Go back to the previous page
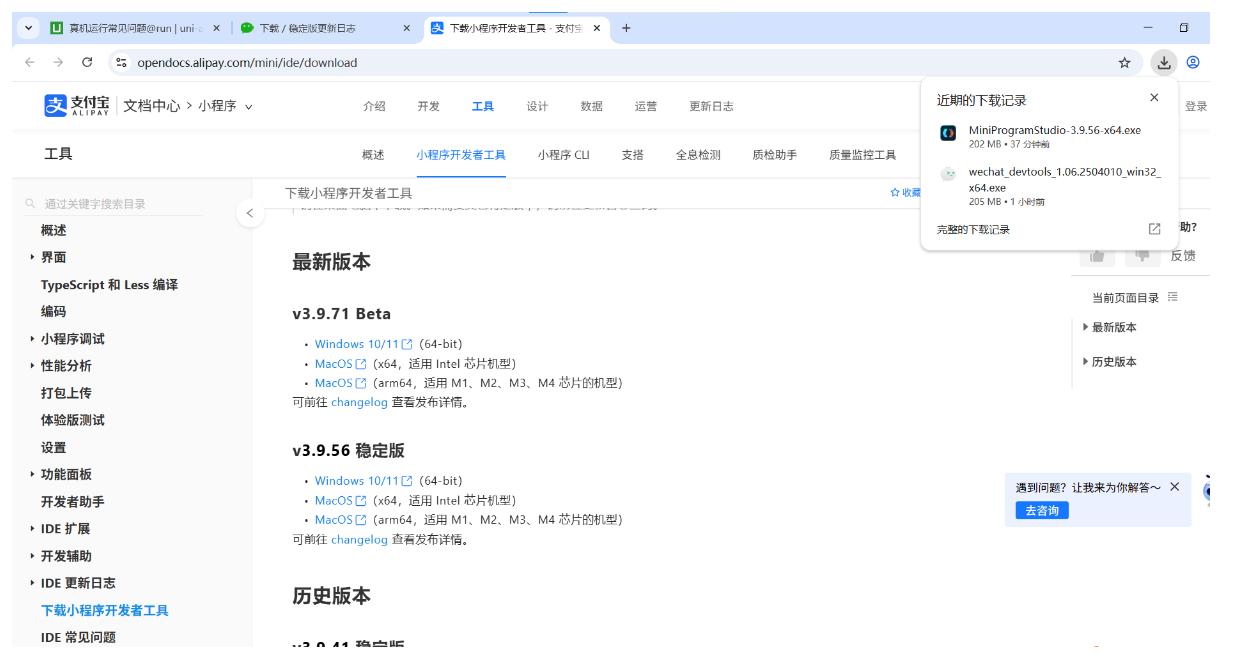Image resolution: width=1239 pixels, height=656 pixels. click(x=29, y=62)
